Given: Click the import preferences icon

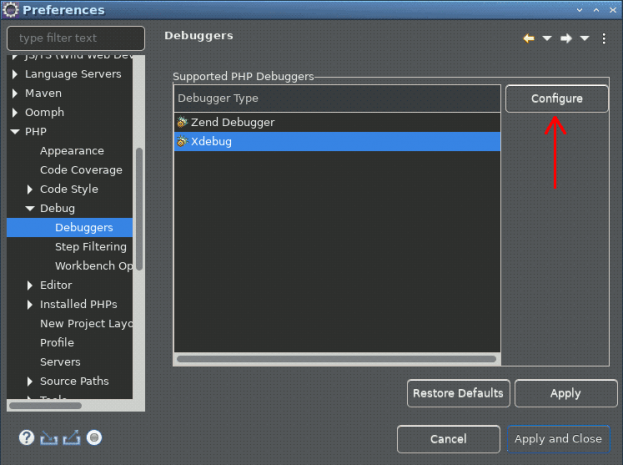Looking at the screenshot, I should [49, 438].
